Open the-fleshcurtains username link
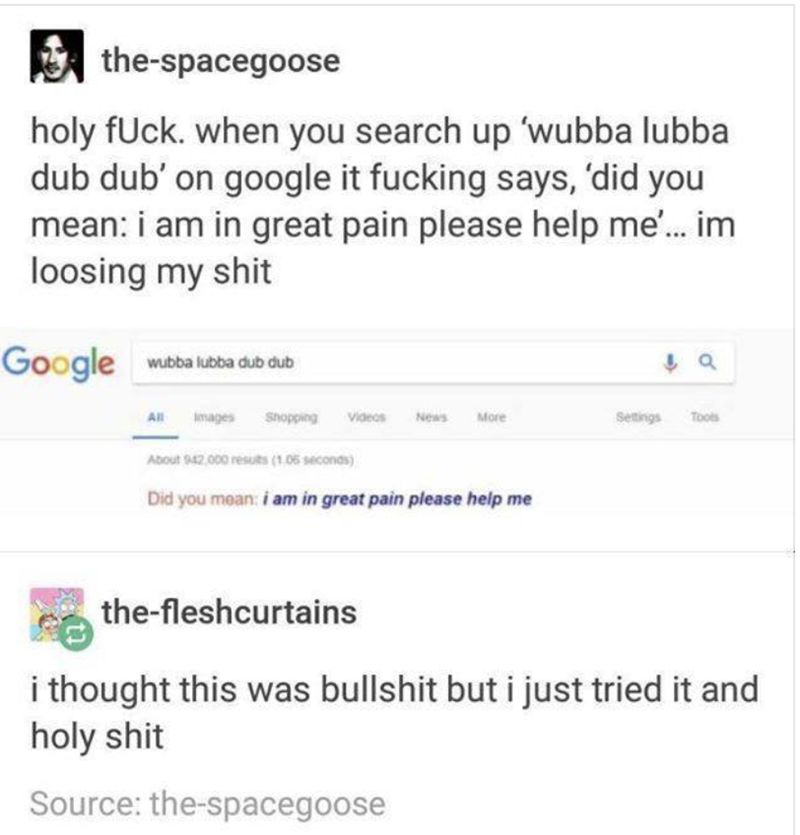Screen dimensions: 800x835 [229, 612]
